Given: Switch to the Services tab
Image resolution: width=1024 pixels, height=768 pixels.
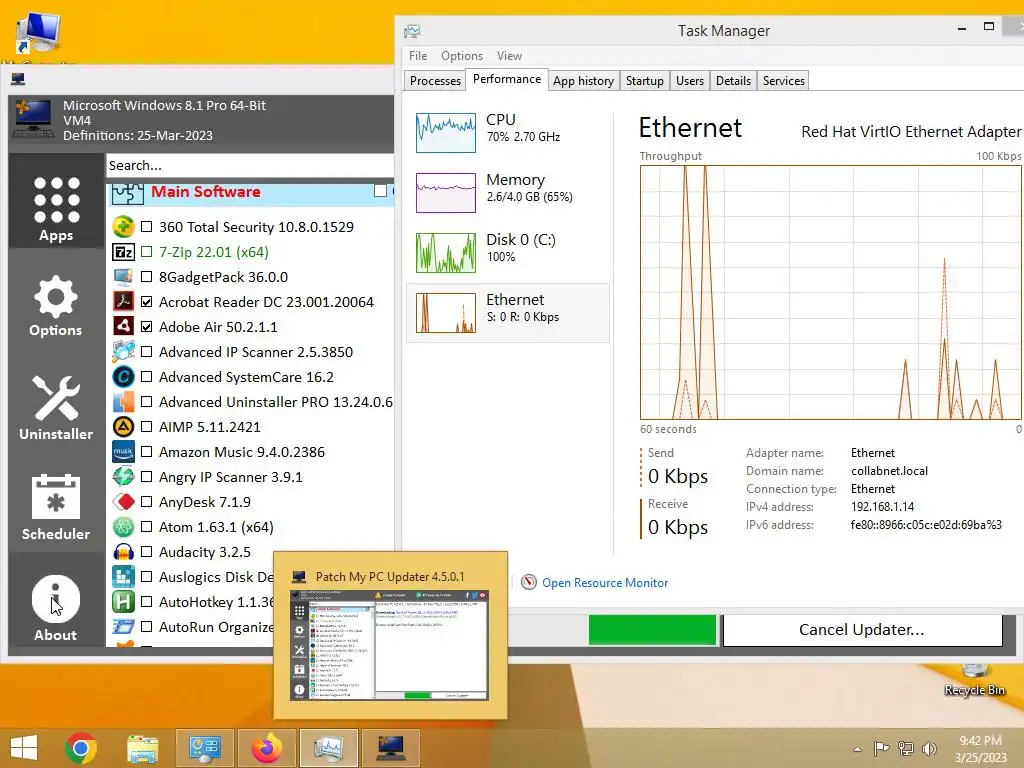Looking at the screenshot, I should tap(783, 81).
